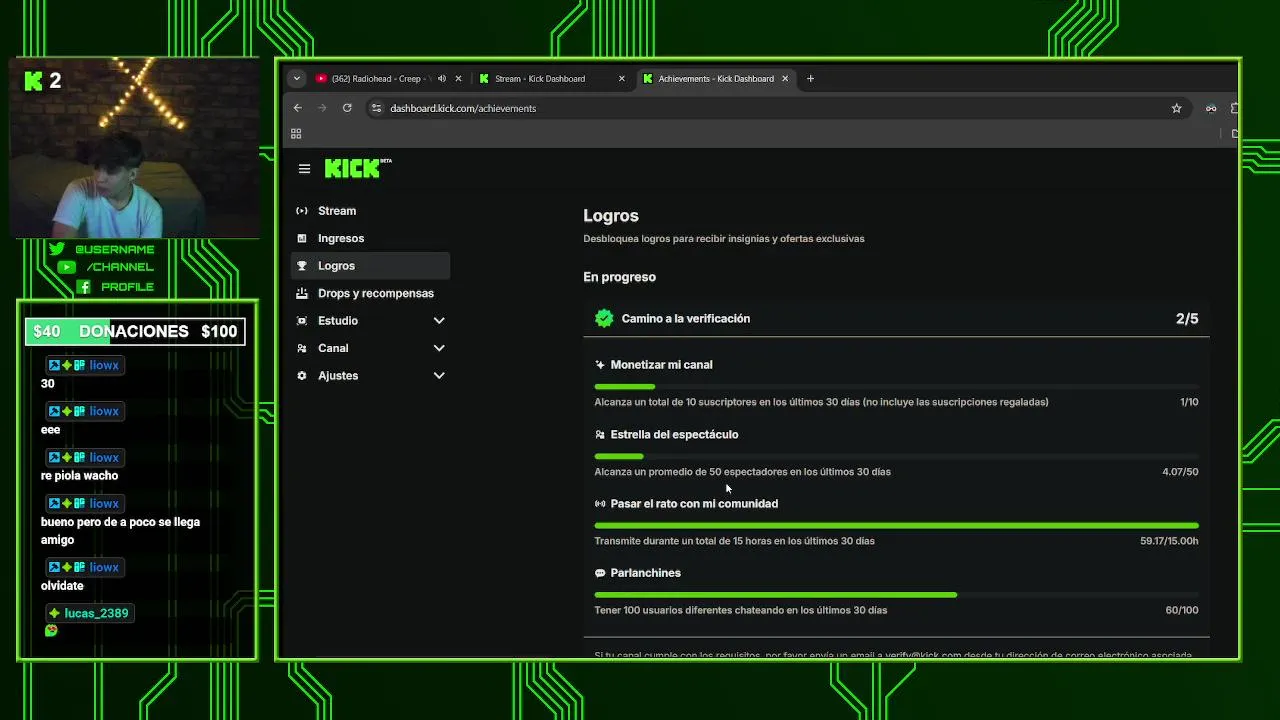Click the incognito glasses icon in toolbar

pyautogui.click(x=1211, y=108)
